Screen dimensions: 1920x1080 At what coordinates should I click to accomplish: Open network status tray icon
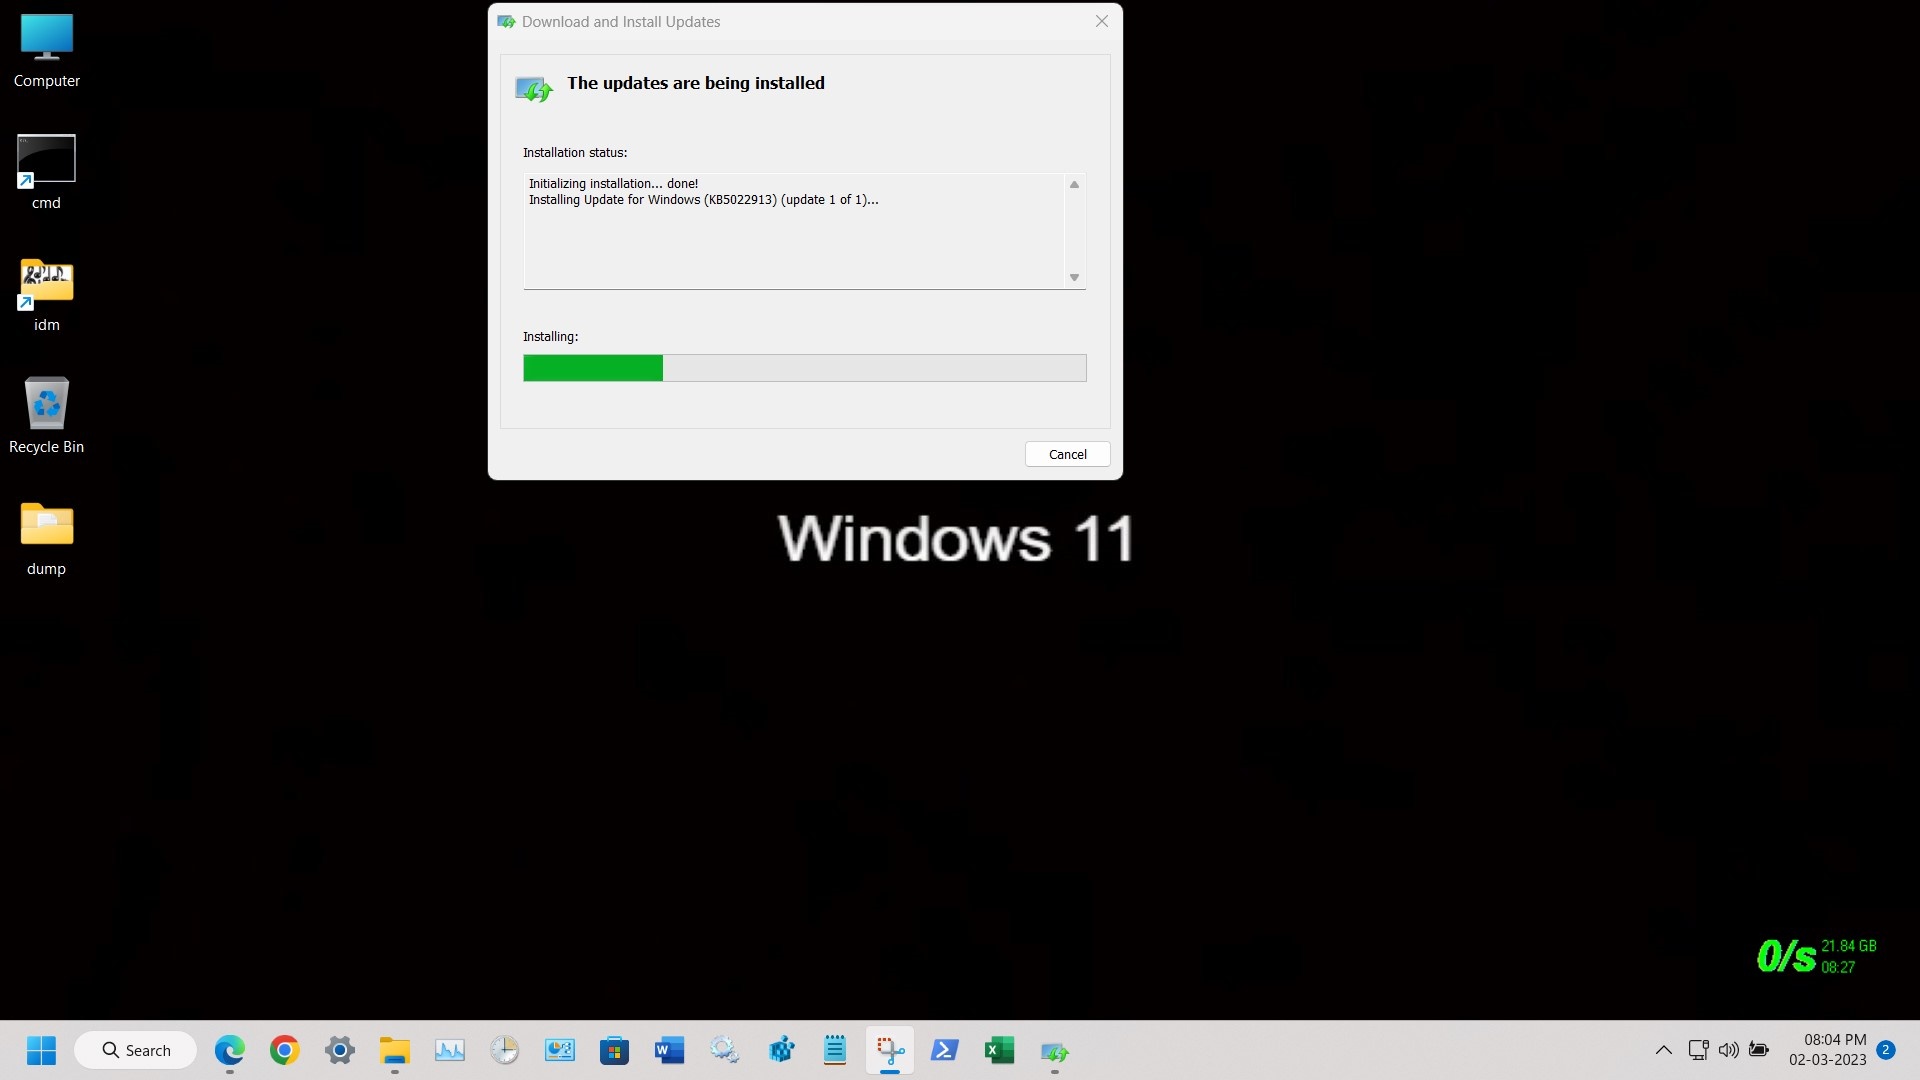tap(1698, 1050)
